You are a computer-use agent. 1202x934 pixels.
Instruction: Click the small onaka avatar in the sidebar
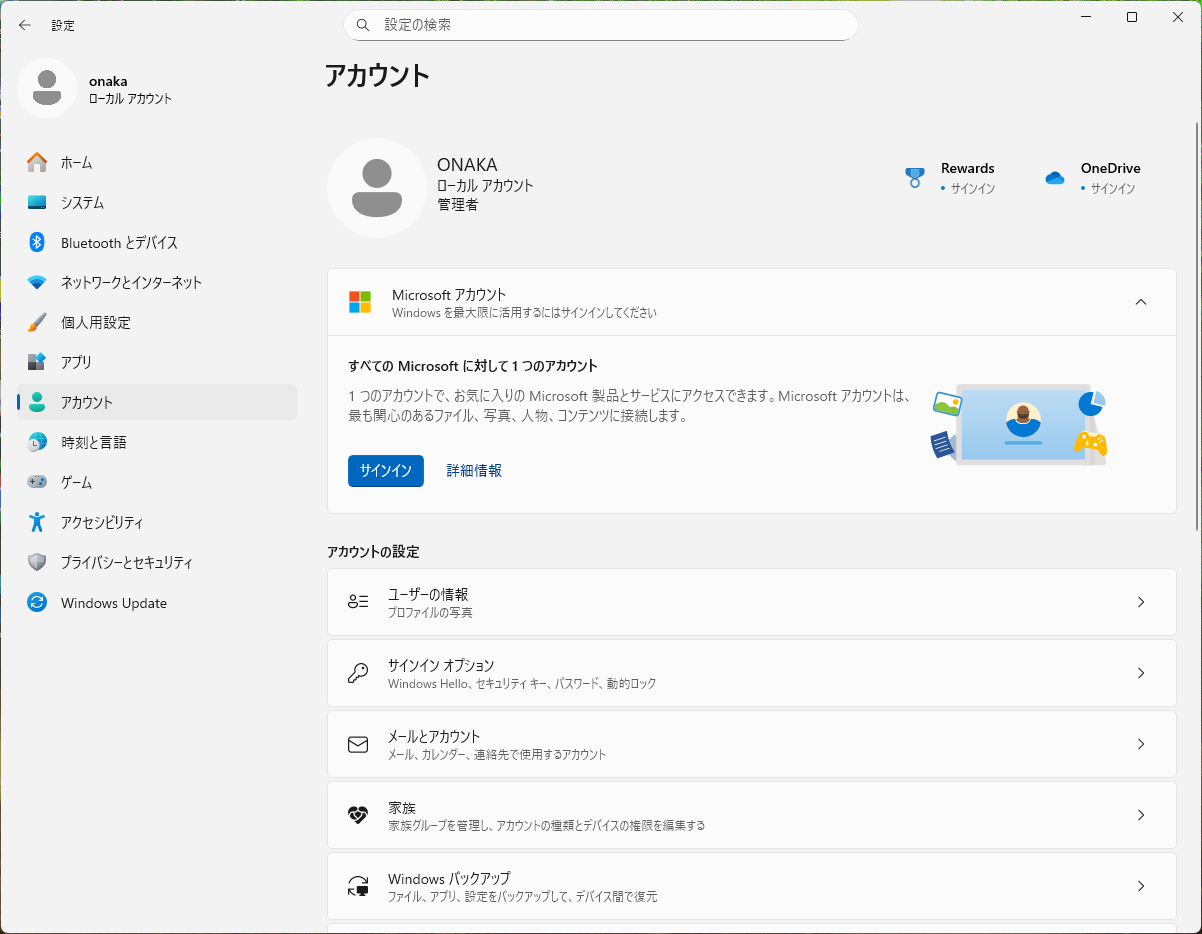(x=47, y=88)
